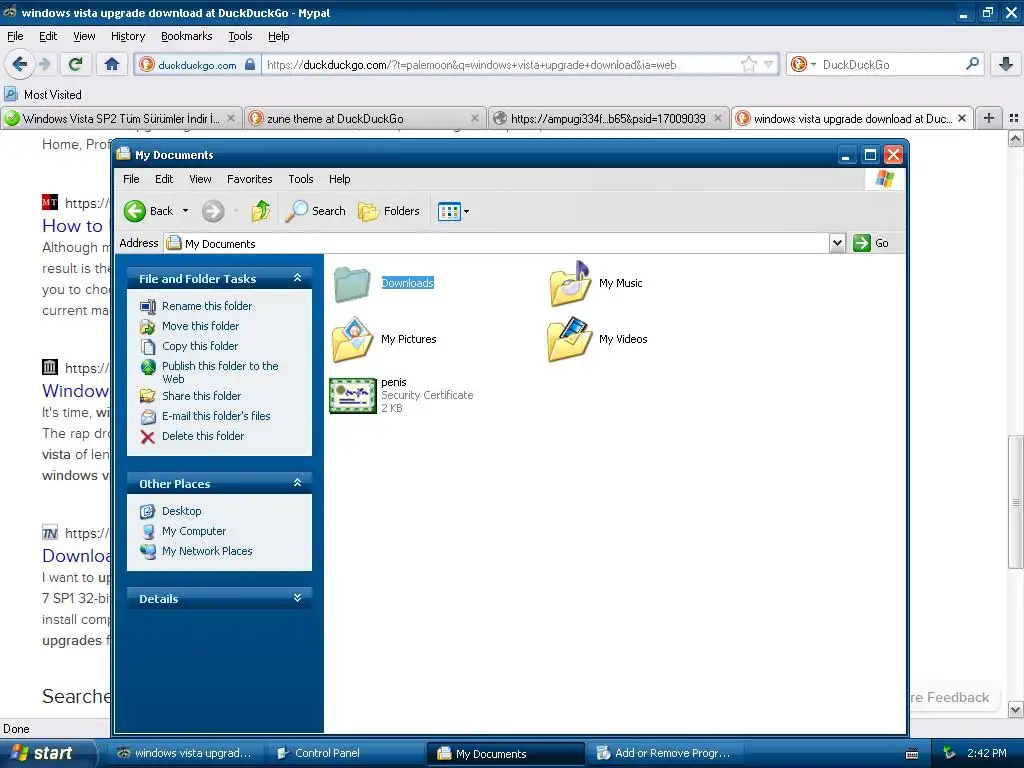Open Desktop from Other Places

(x=182, y=511)
